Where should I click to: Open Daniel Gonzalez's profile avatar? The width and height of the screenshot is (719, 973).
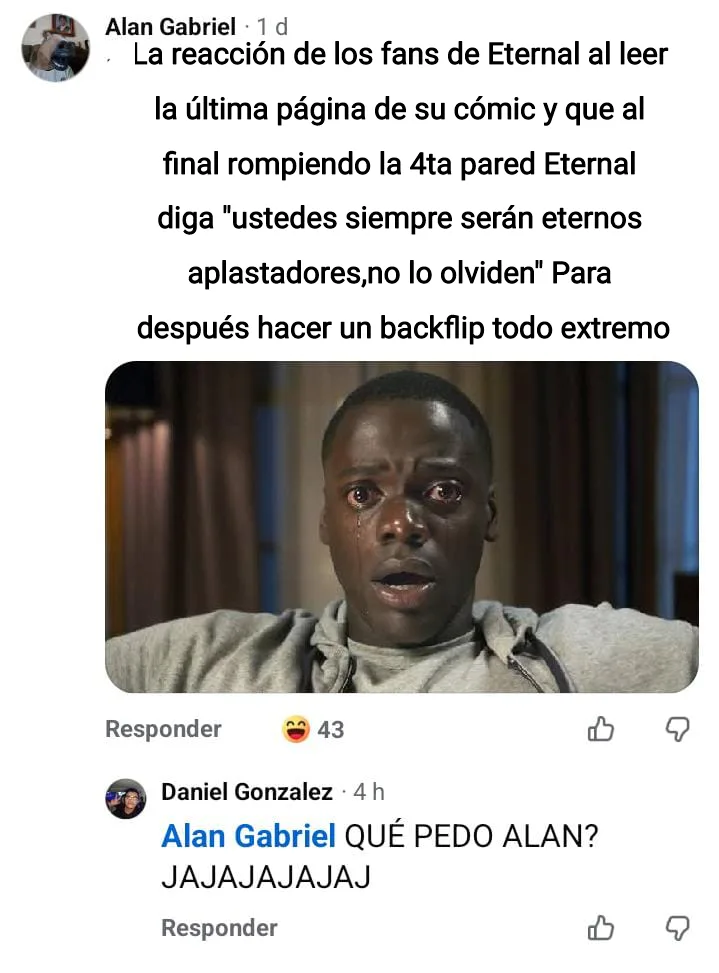click(126, 799)
